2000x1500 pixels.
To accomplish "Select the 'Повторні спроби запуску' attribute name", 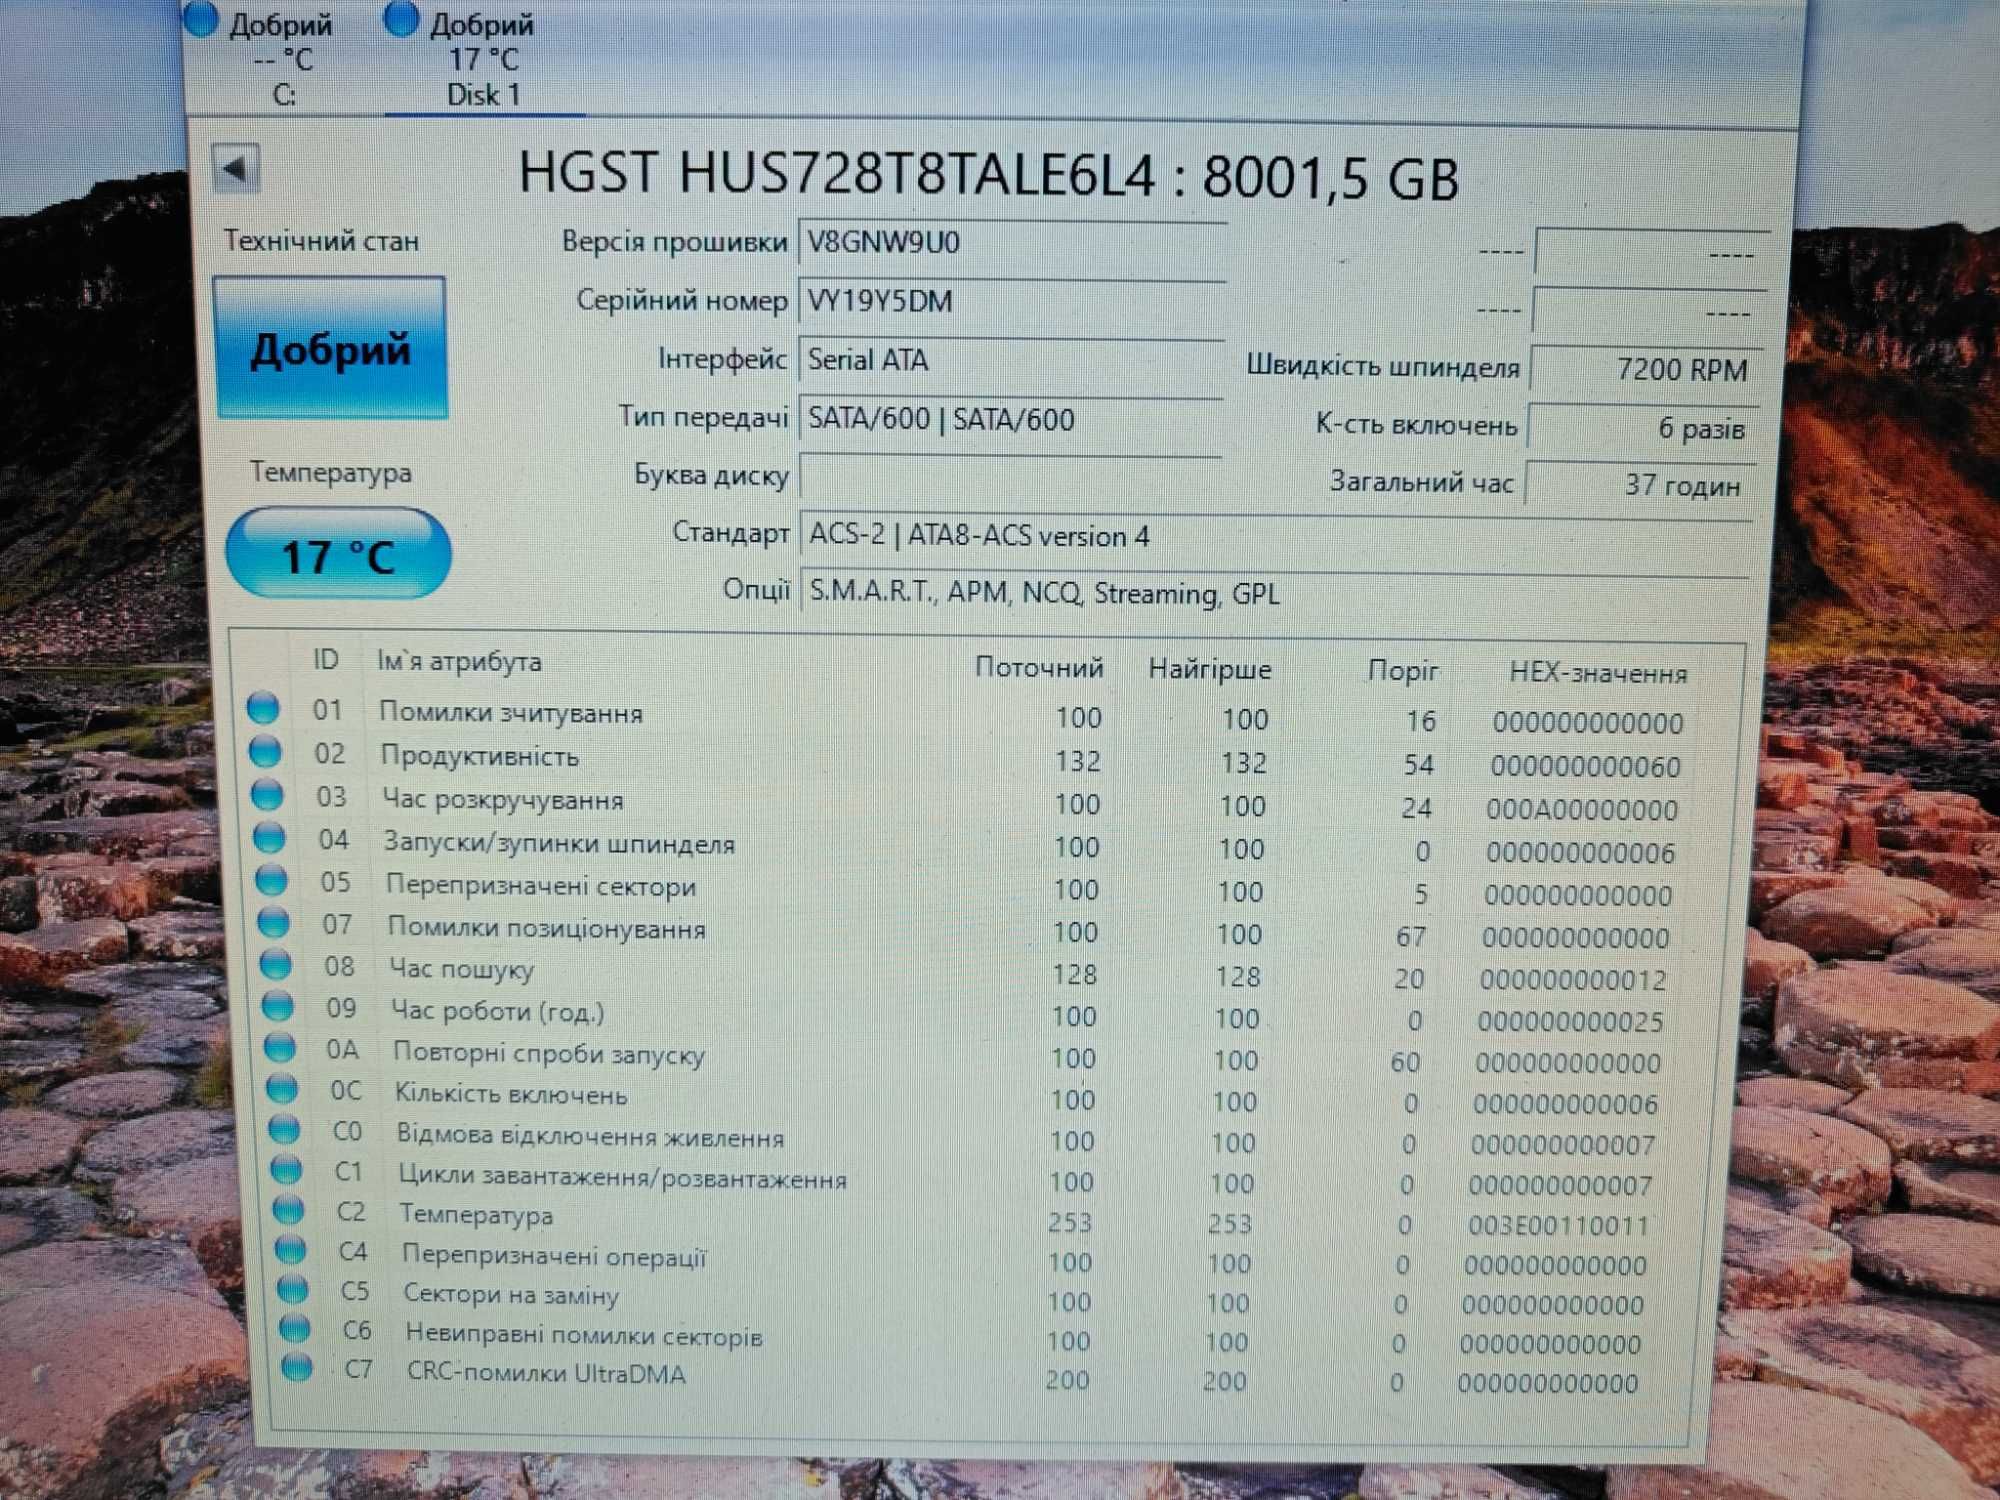I will (x=549, y=1054).
